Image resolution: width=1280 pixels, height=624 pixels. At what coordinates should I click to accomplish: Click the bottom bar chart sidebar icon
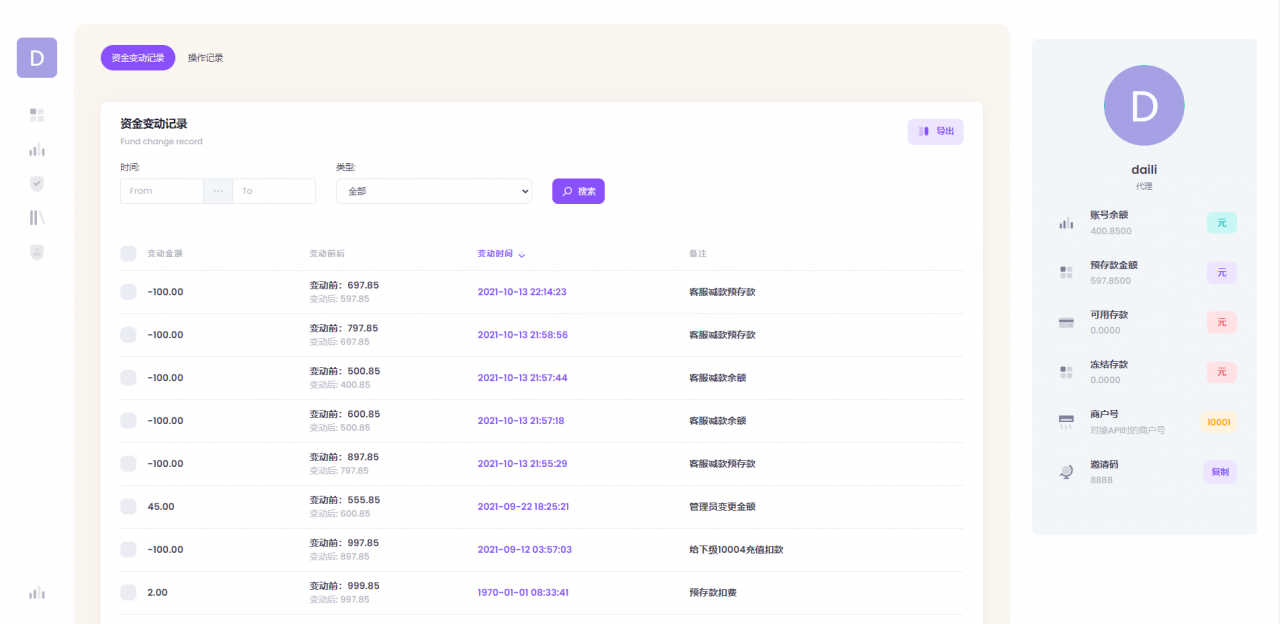coord(36,592)
